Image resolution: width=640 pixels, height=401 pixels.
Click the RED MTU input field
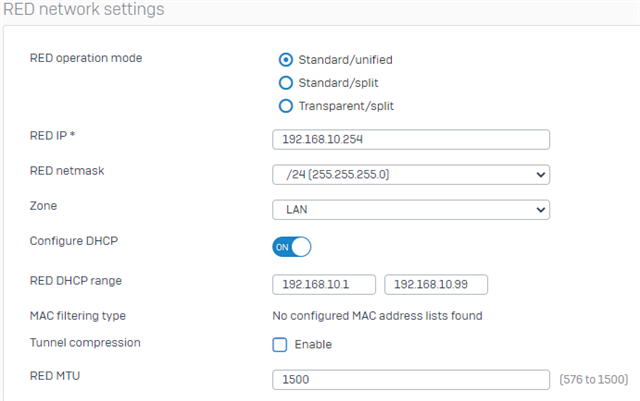[x=411, y=380]
